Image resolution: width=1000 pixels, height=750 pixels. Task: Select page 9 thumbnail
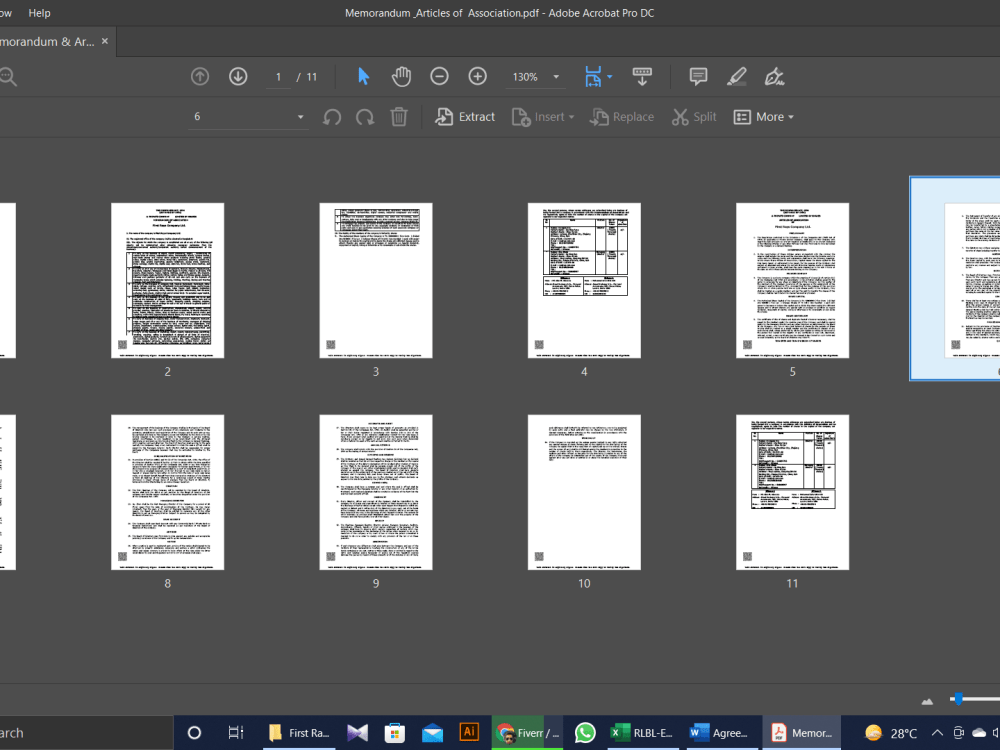tap(376, 492)
